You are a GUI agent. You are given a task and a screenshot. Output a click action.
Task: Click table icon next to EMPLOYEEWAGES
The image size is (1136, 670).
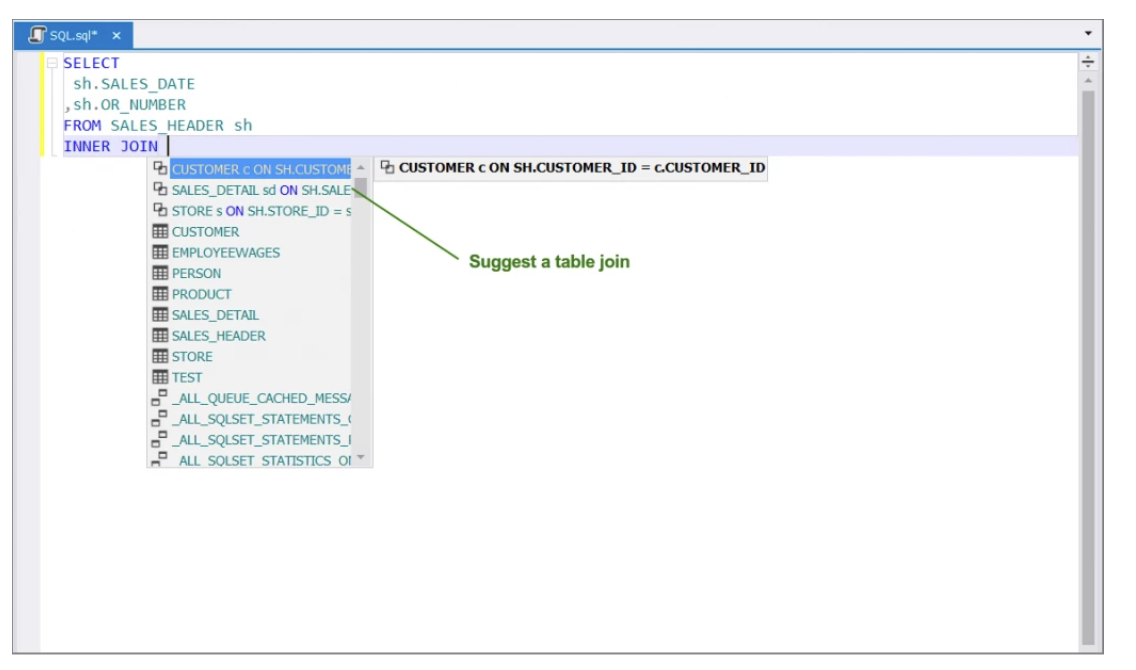point(160,252)
